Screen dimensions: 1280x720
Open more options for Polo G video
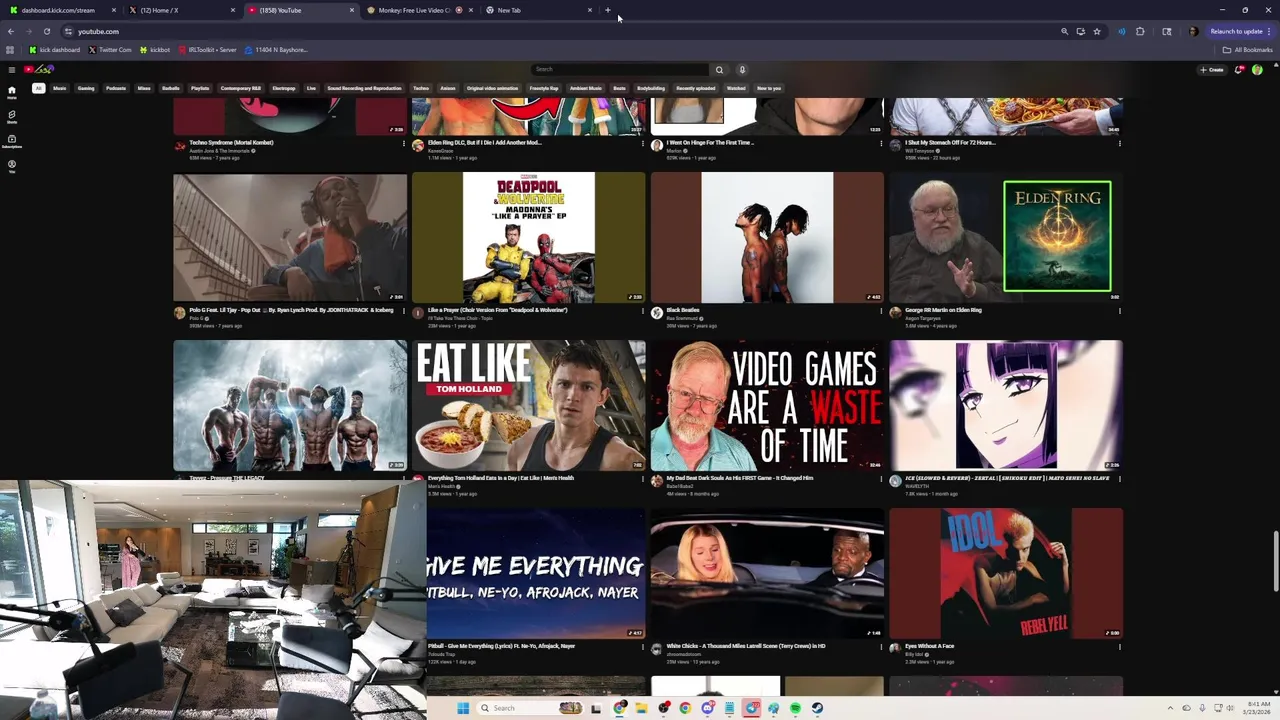[x=404, y=311]
